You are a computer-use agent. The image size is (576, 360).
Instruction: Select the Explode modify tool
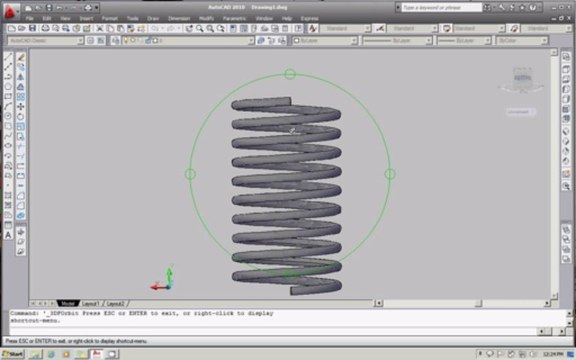click(x=21, y=215)
